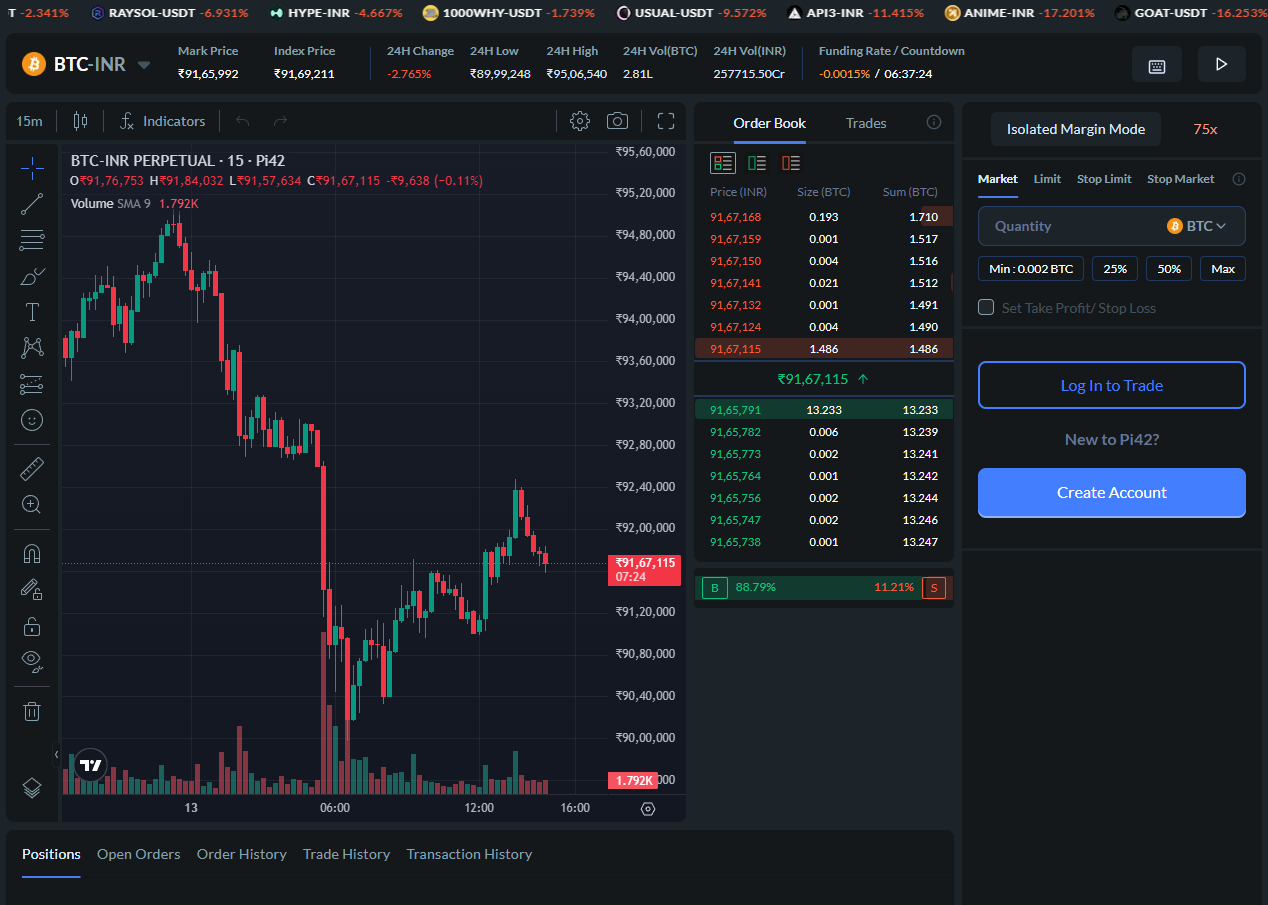Select the text annotation tool
Screen dimensions: 1268x905
(32, 312)
